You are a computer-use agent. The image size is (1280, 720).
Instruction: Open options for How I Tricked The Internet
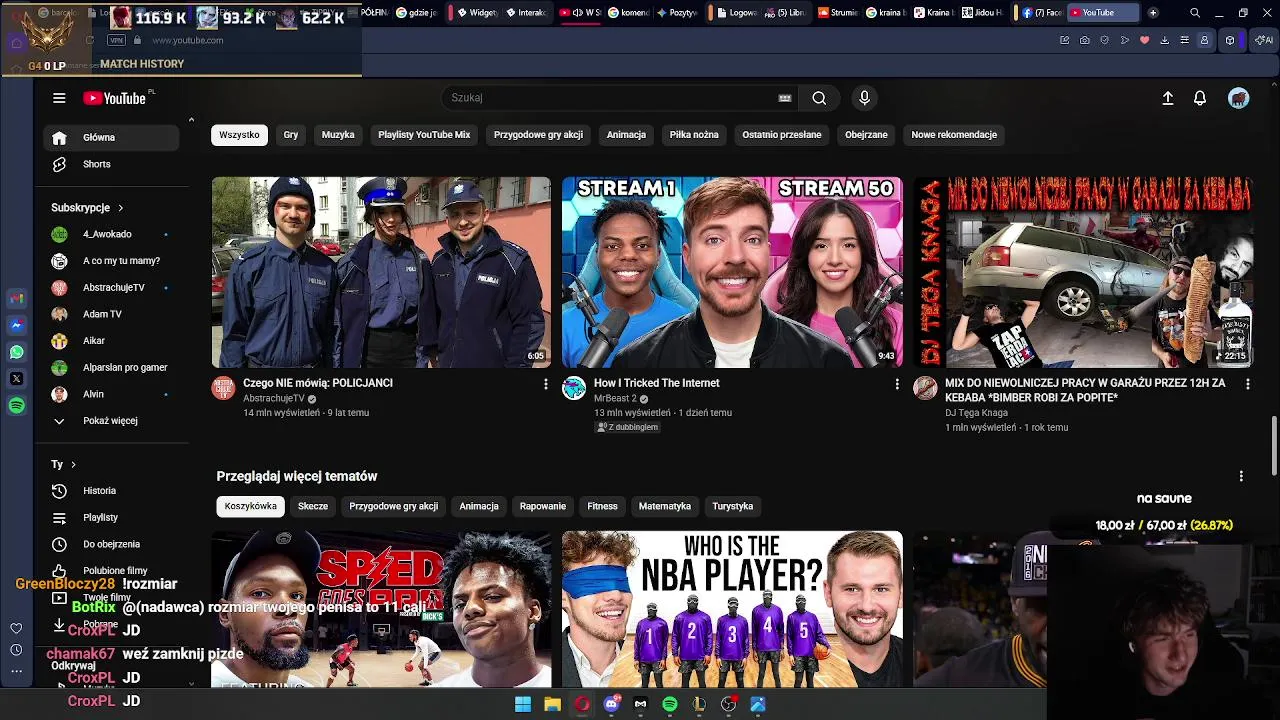tap(896, 384)
